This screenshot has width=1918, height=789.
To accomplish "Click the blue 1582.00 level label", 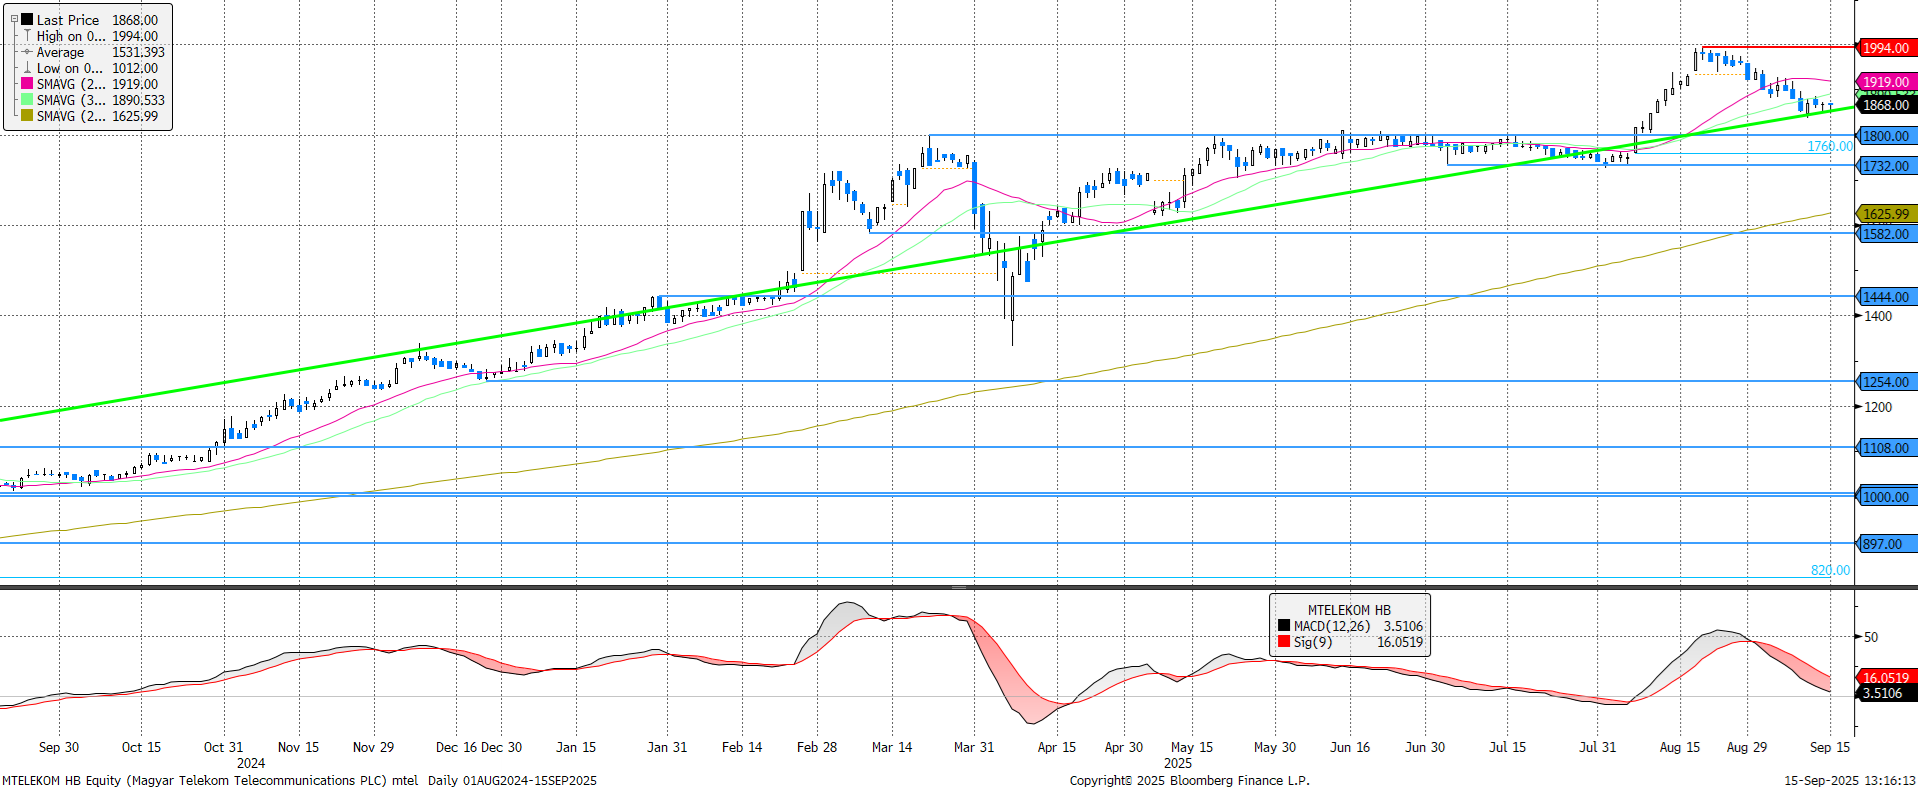I will click(x=1886, y=234).
